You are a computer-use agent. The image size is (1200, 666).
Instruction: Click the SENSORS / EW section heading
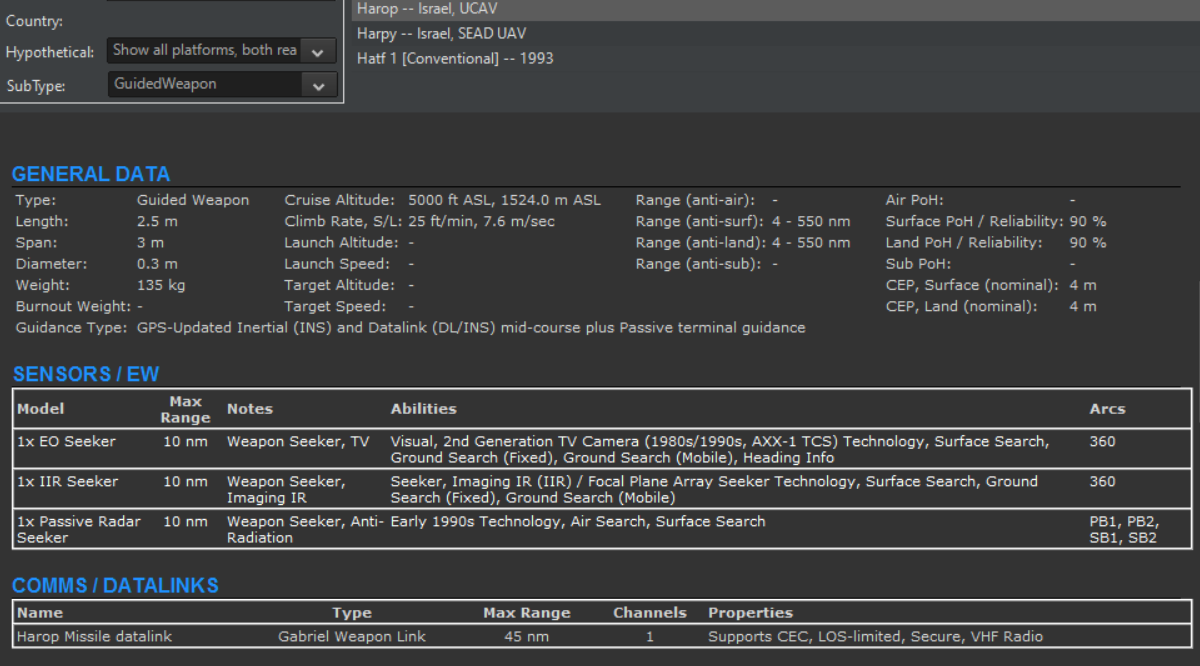[86, 374]
